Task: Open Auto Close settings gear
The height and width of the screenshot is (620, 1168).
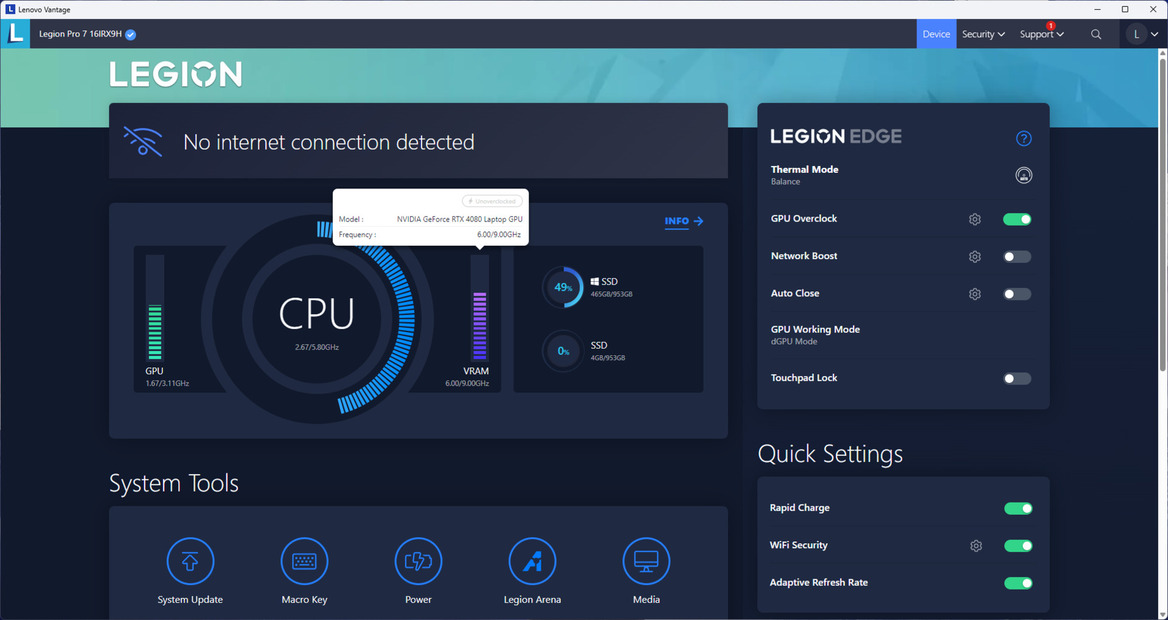Action: click(974, 294)
